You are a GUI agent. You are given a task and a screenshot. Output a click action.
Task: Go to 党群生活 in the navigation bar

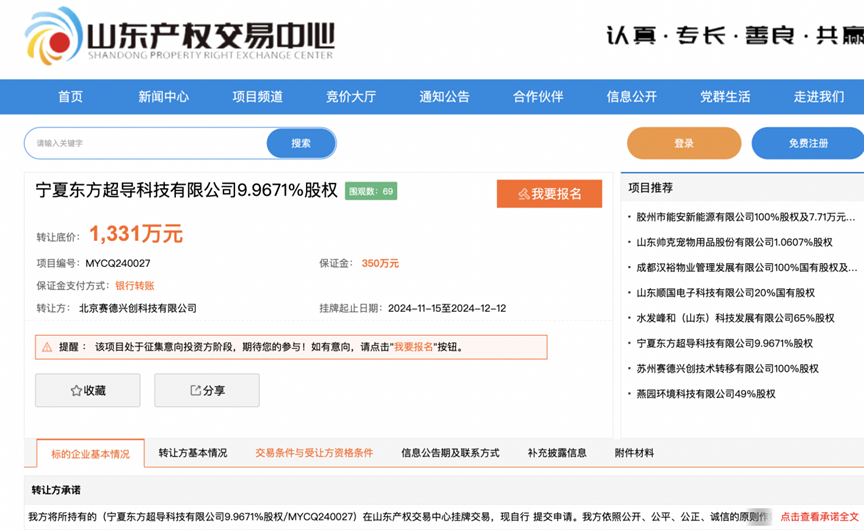pos(725,97)
